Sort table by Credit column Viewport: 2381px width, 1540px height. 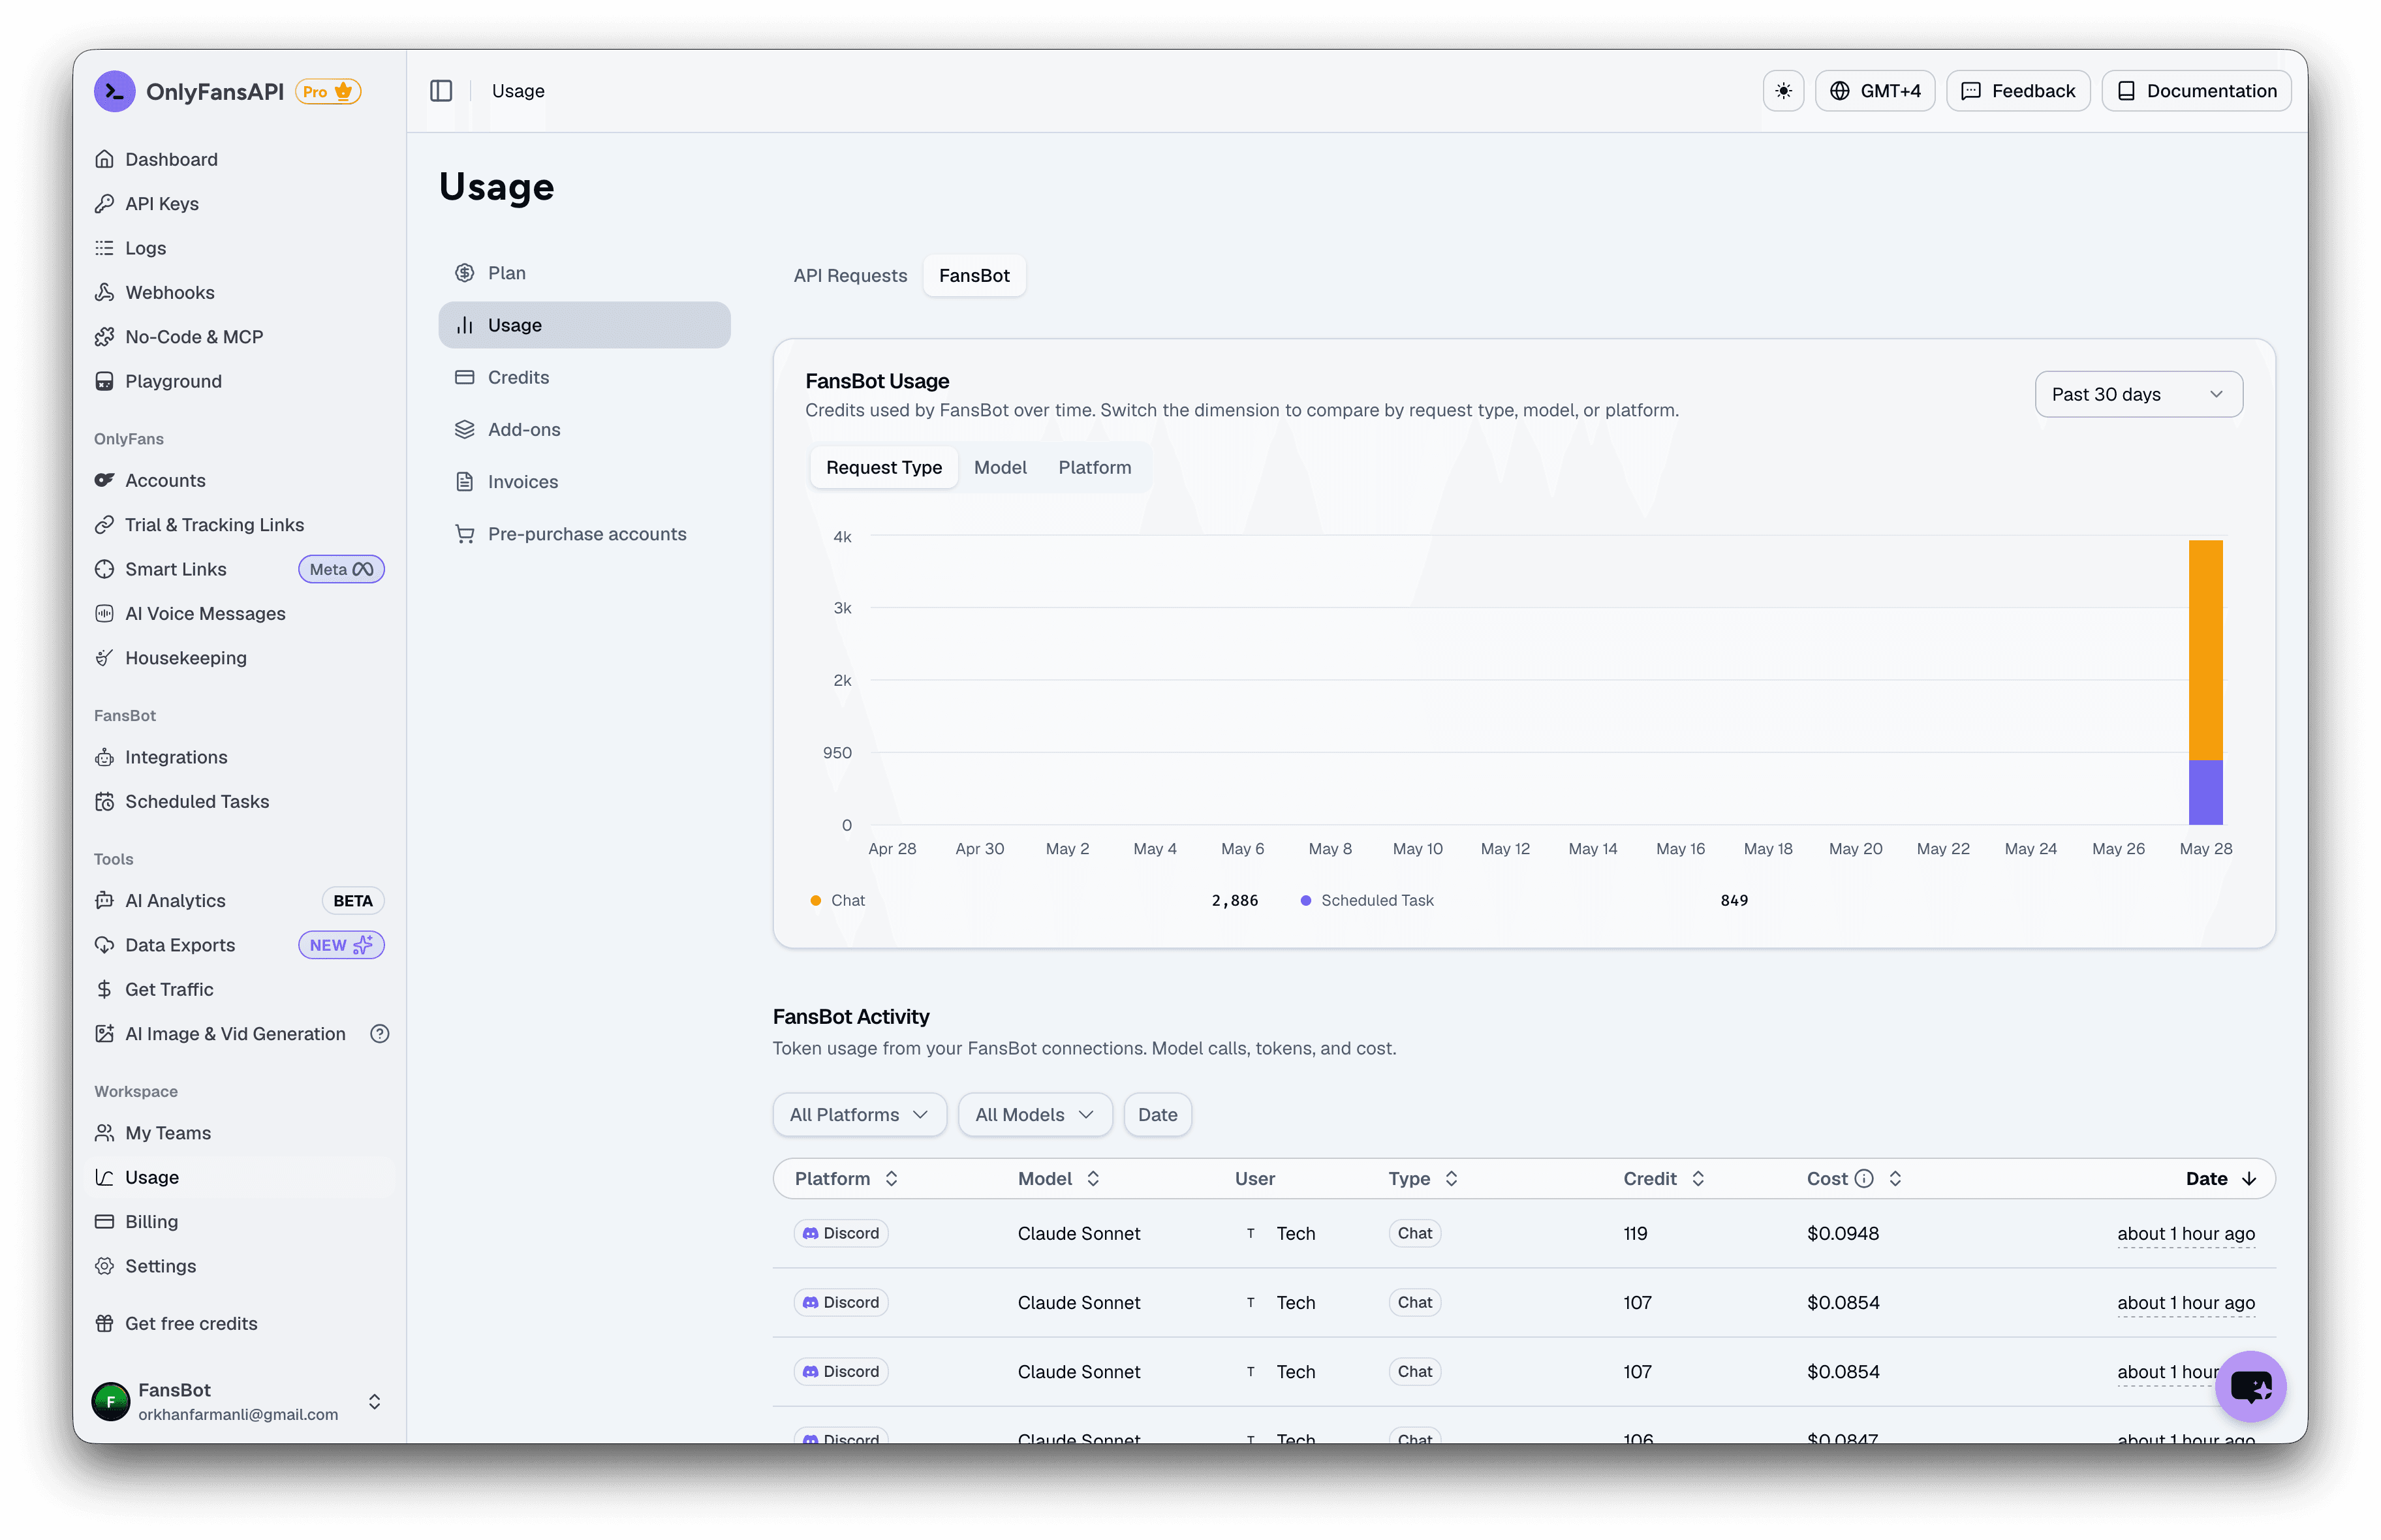click(1663, 1178)
